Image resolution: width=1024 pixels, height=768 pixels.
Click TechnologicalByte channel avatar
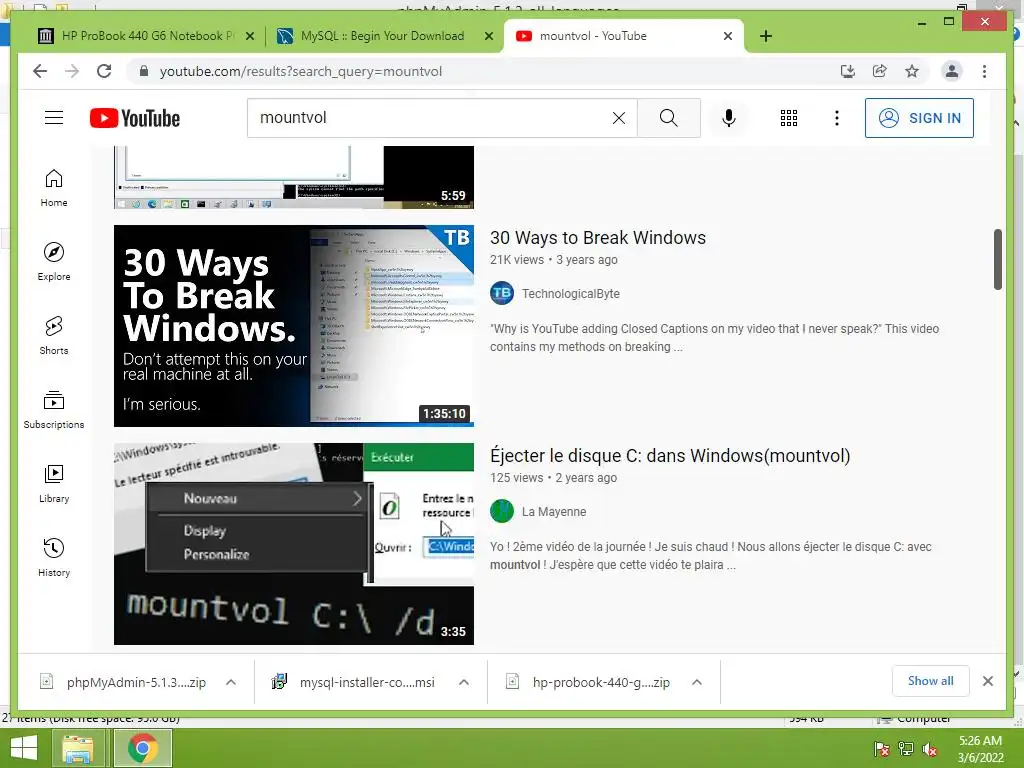pos(502,293)
